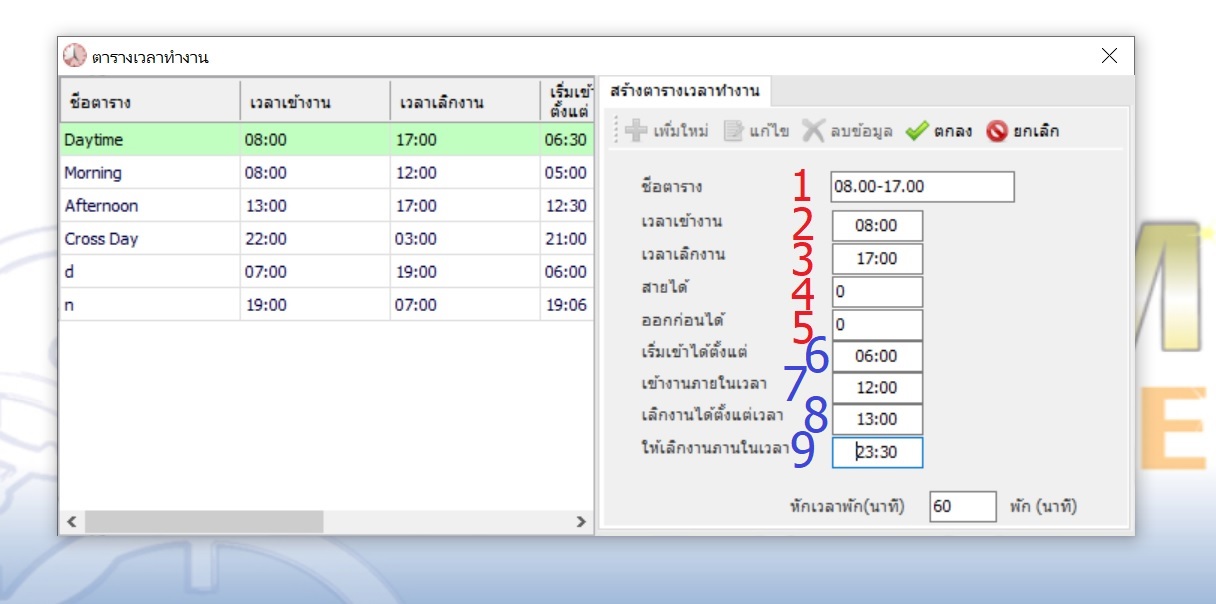
Task: Click the schedule name field 08.00-17.00
Action: [x=921, y=187]
